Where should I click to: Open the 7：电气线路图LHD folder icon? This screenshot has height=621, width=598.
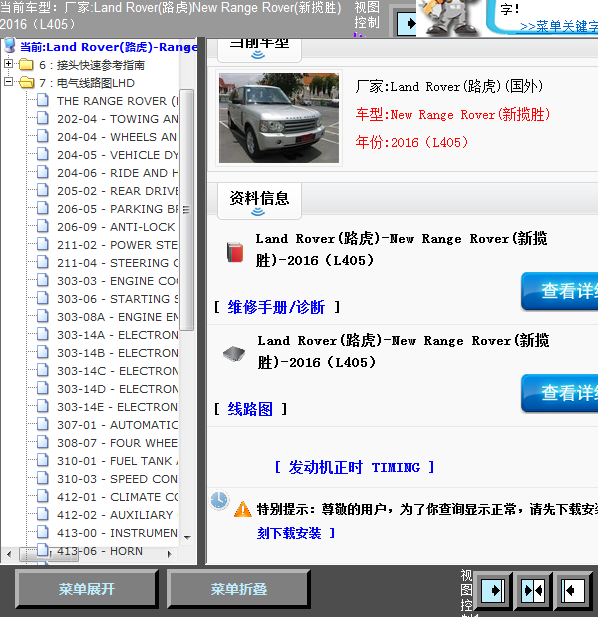tap(26, 82)
